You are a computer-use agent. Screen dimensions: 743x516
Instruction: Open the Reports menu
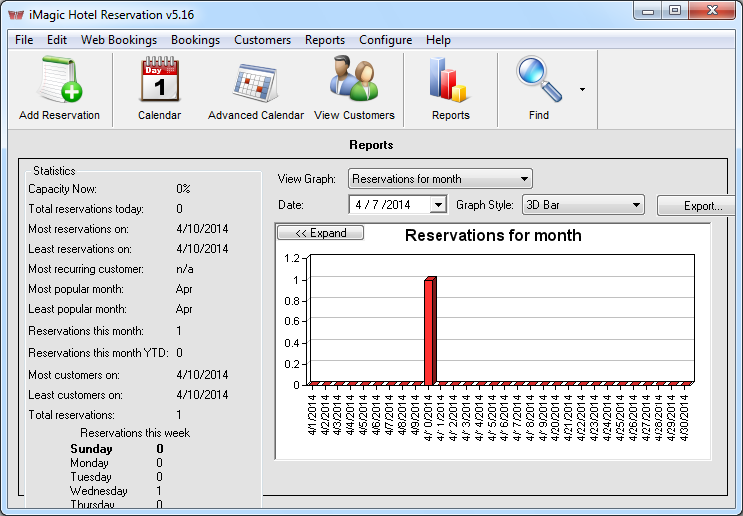[x=325, y=40]
